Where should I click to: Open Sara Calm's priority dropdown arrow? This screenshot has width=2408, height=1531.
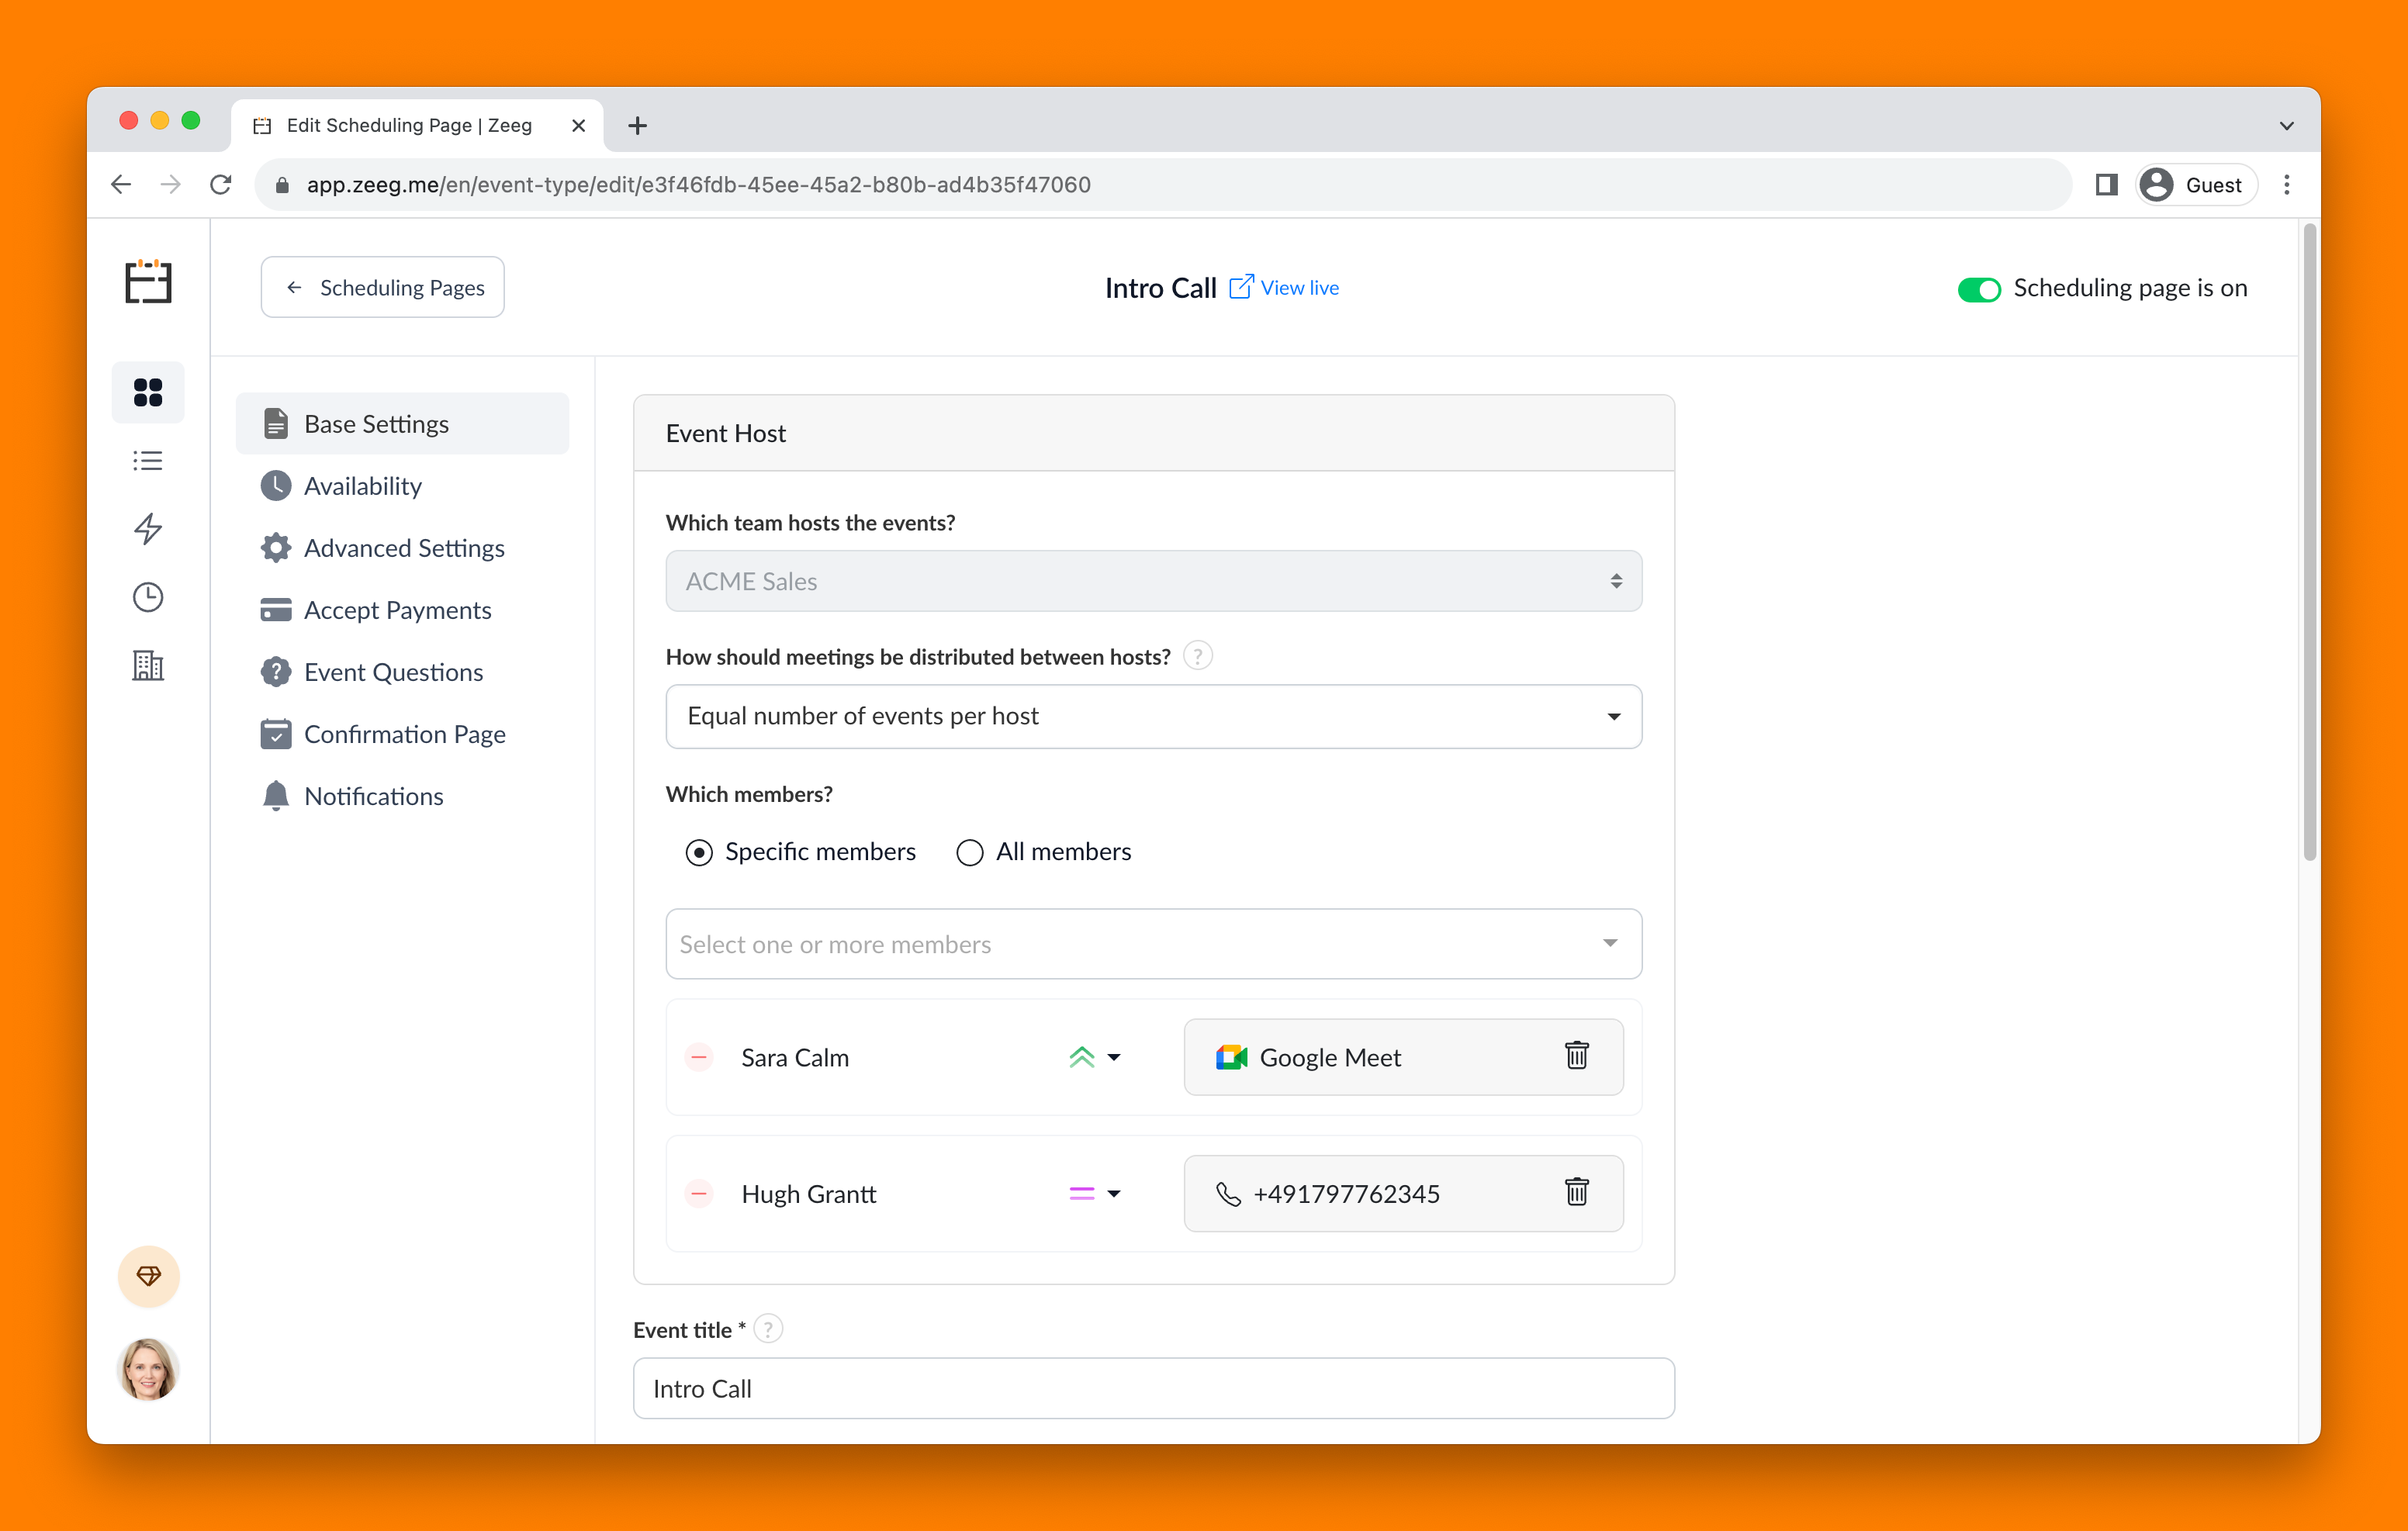click(x=1113, y=1057)
